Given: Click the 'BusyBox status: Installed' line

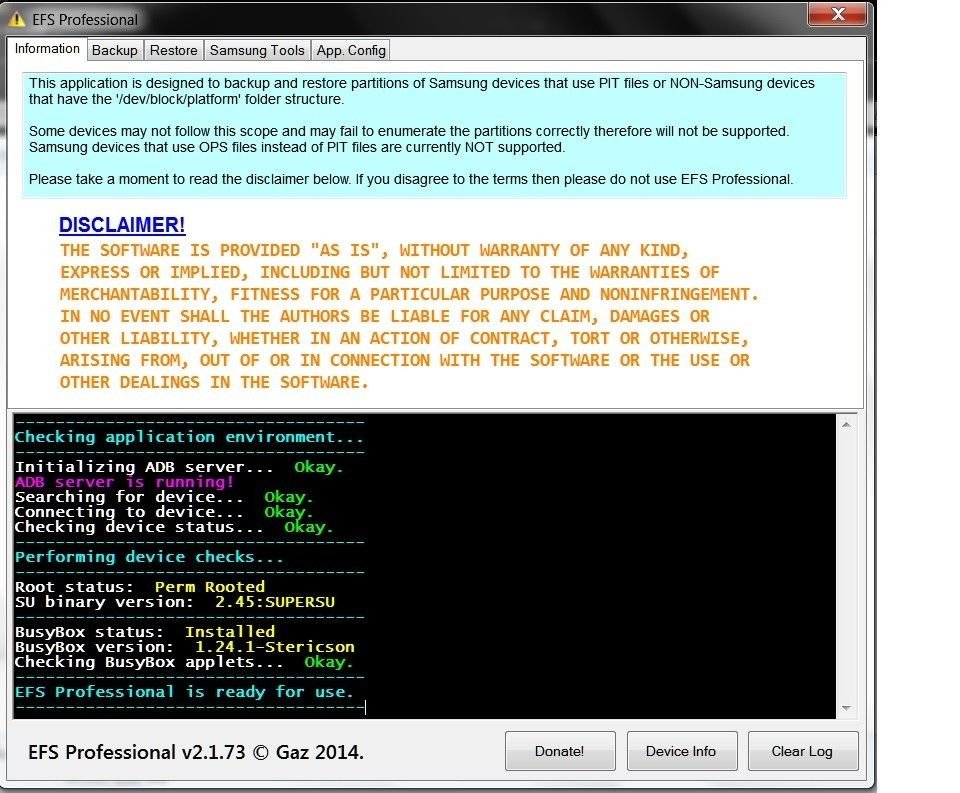Looking at the screenshot, I should [x=145, y=632].
